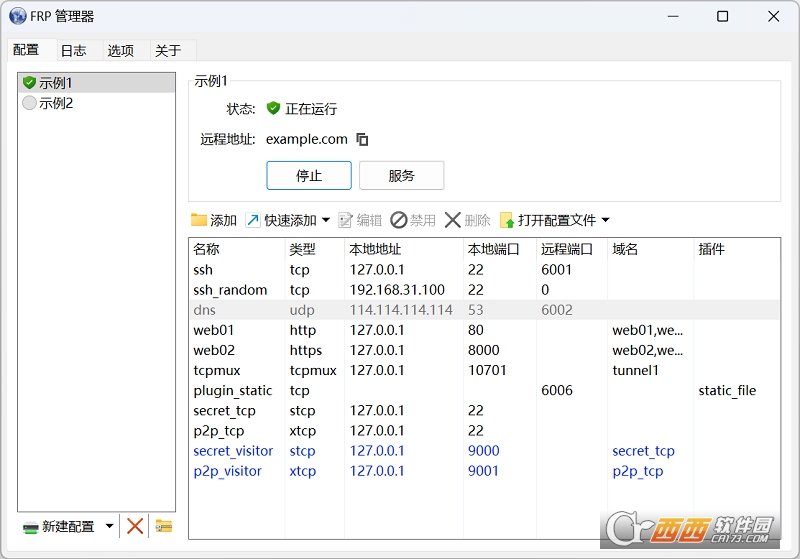Click the 名称 column header
The height and width of the screenshot is (559, 800).
pyautogui.click(x=237, y=249)
